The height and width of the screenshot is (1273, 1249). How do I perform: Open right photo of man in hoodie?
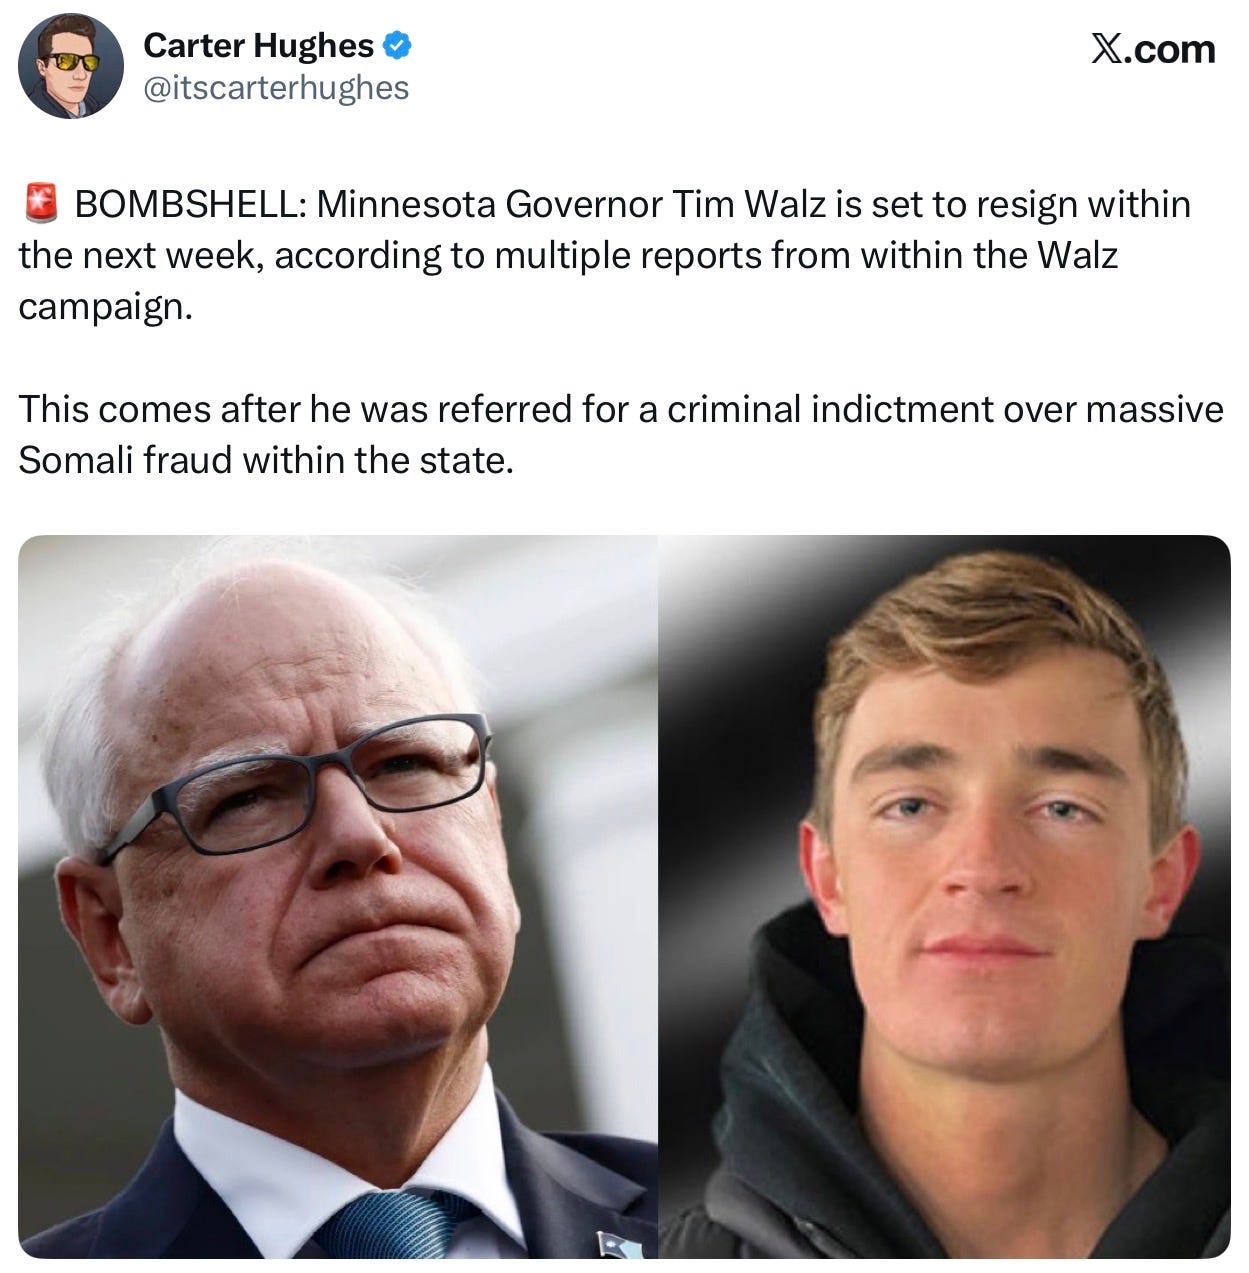point(944,897)
